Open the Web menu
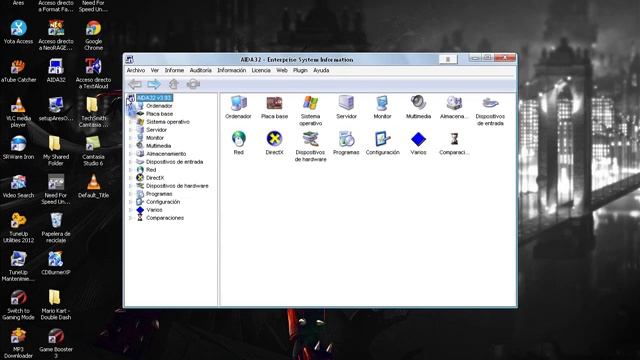The width and height of the screenshot is (640, 360). click(x=282, y=70)
